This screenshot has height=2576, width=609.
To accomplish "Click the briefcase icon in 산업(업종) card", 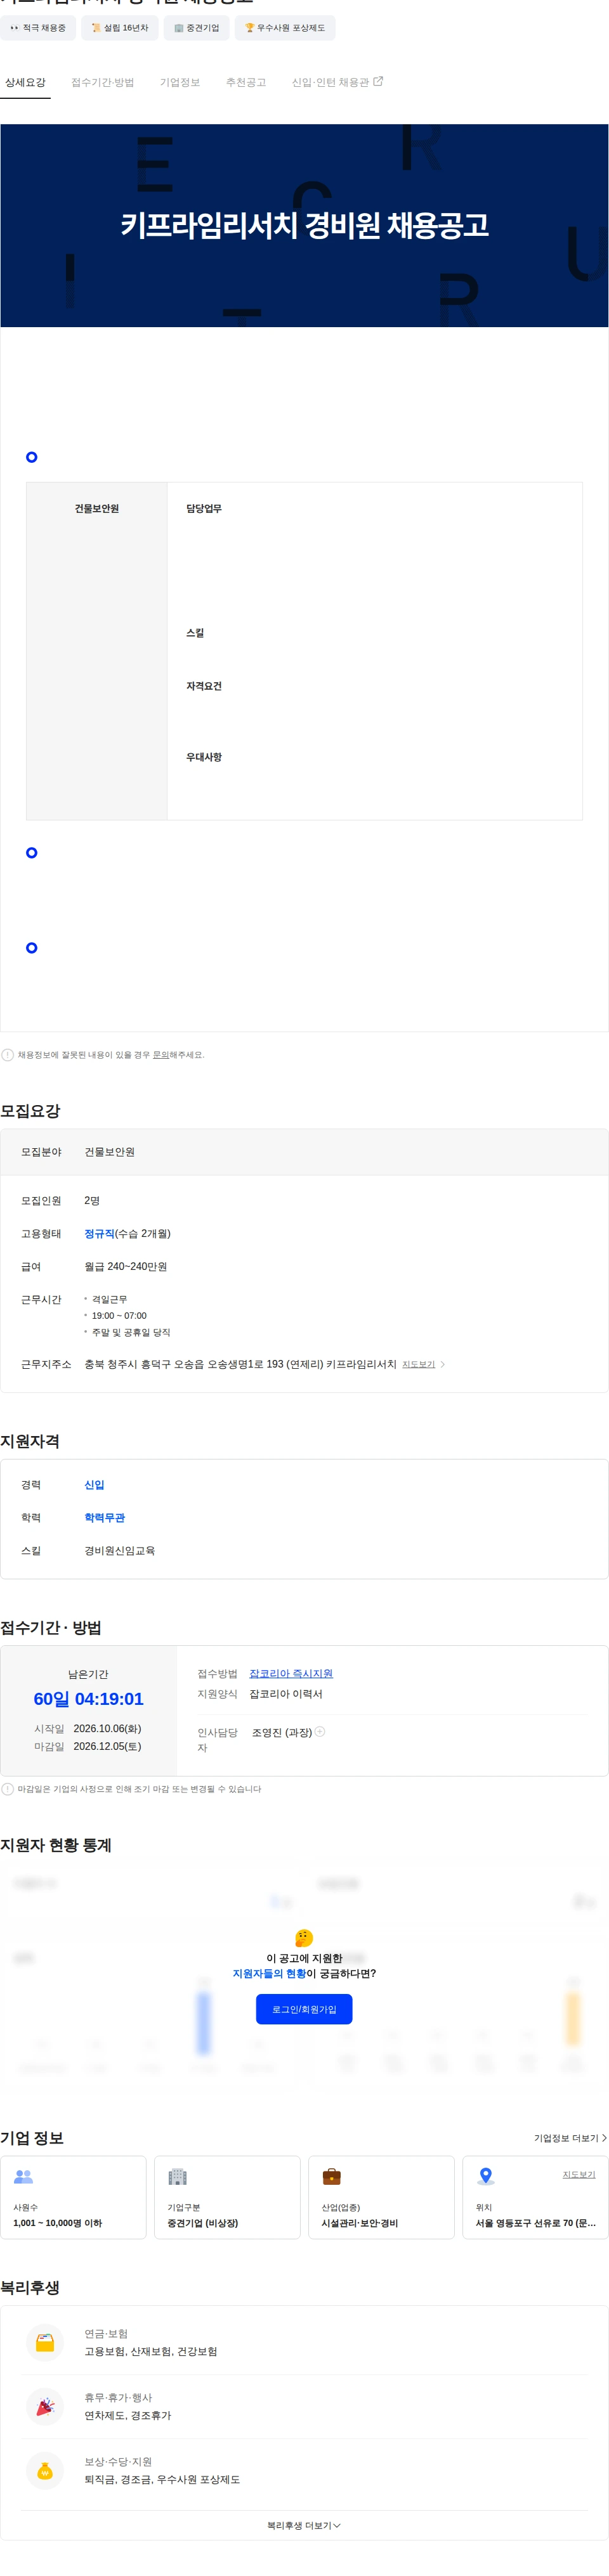I will (x=332, y=2176).
